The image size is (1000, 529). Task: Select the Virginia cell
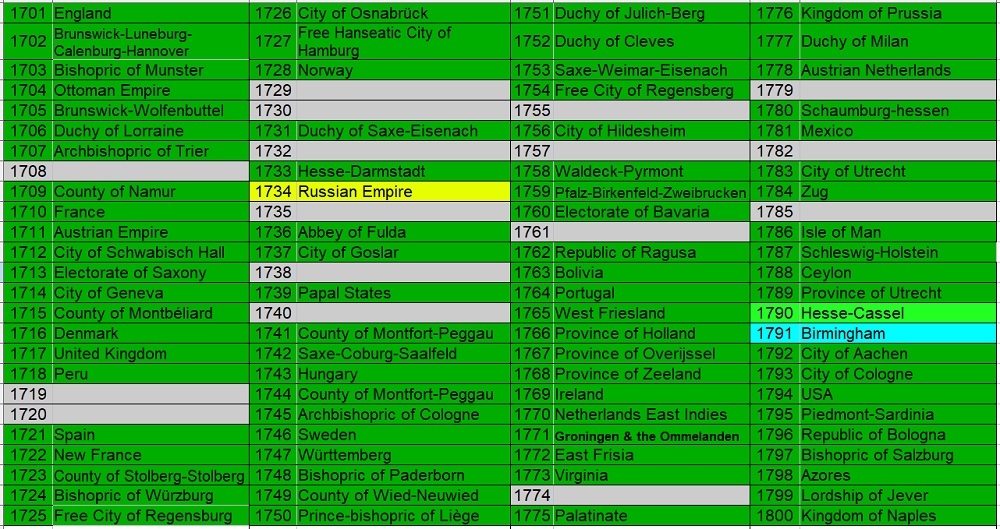651,475
